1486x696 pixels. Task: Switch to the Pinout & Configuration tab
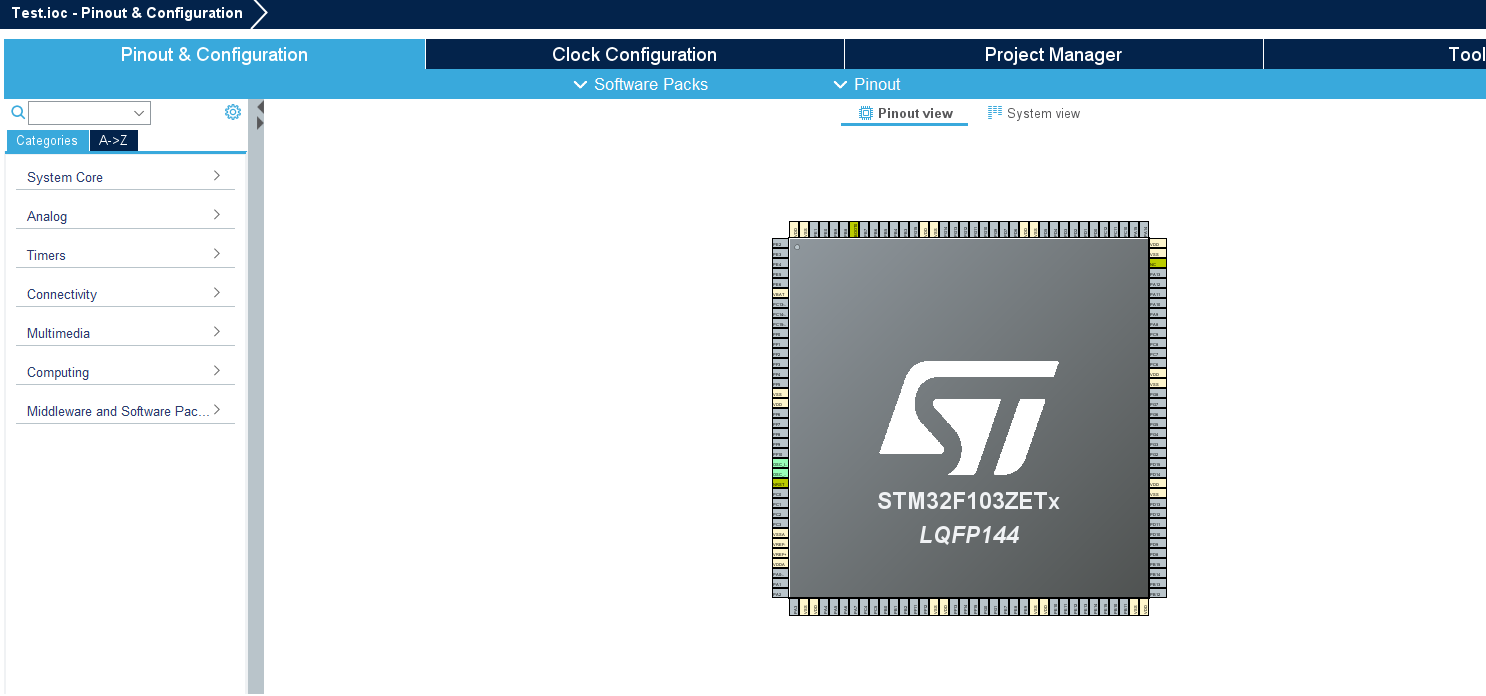click(x=214, y=54)
